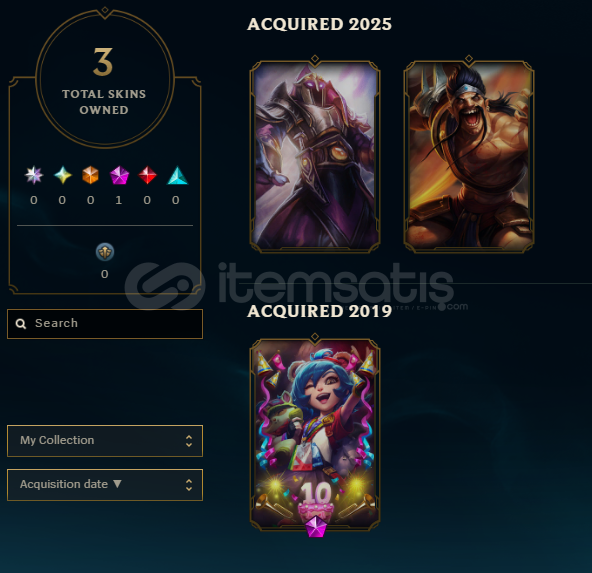Click the magenta gem on the Annie skin card
Screen dimensions: 592x573
pyautogui.click(x=315, y=527)
